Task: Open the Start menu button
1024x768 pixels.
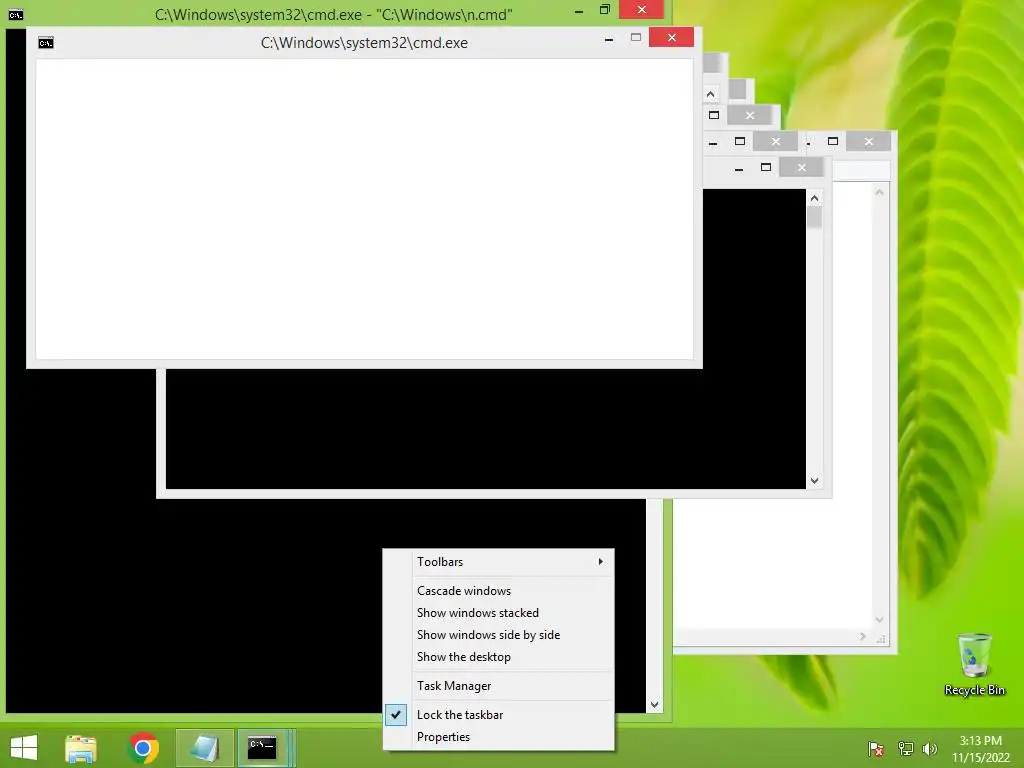Action: click(x=24, y=748)
